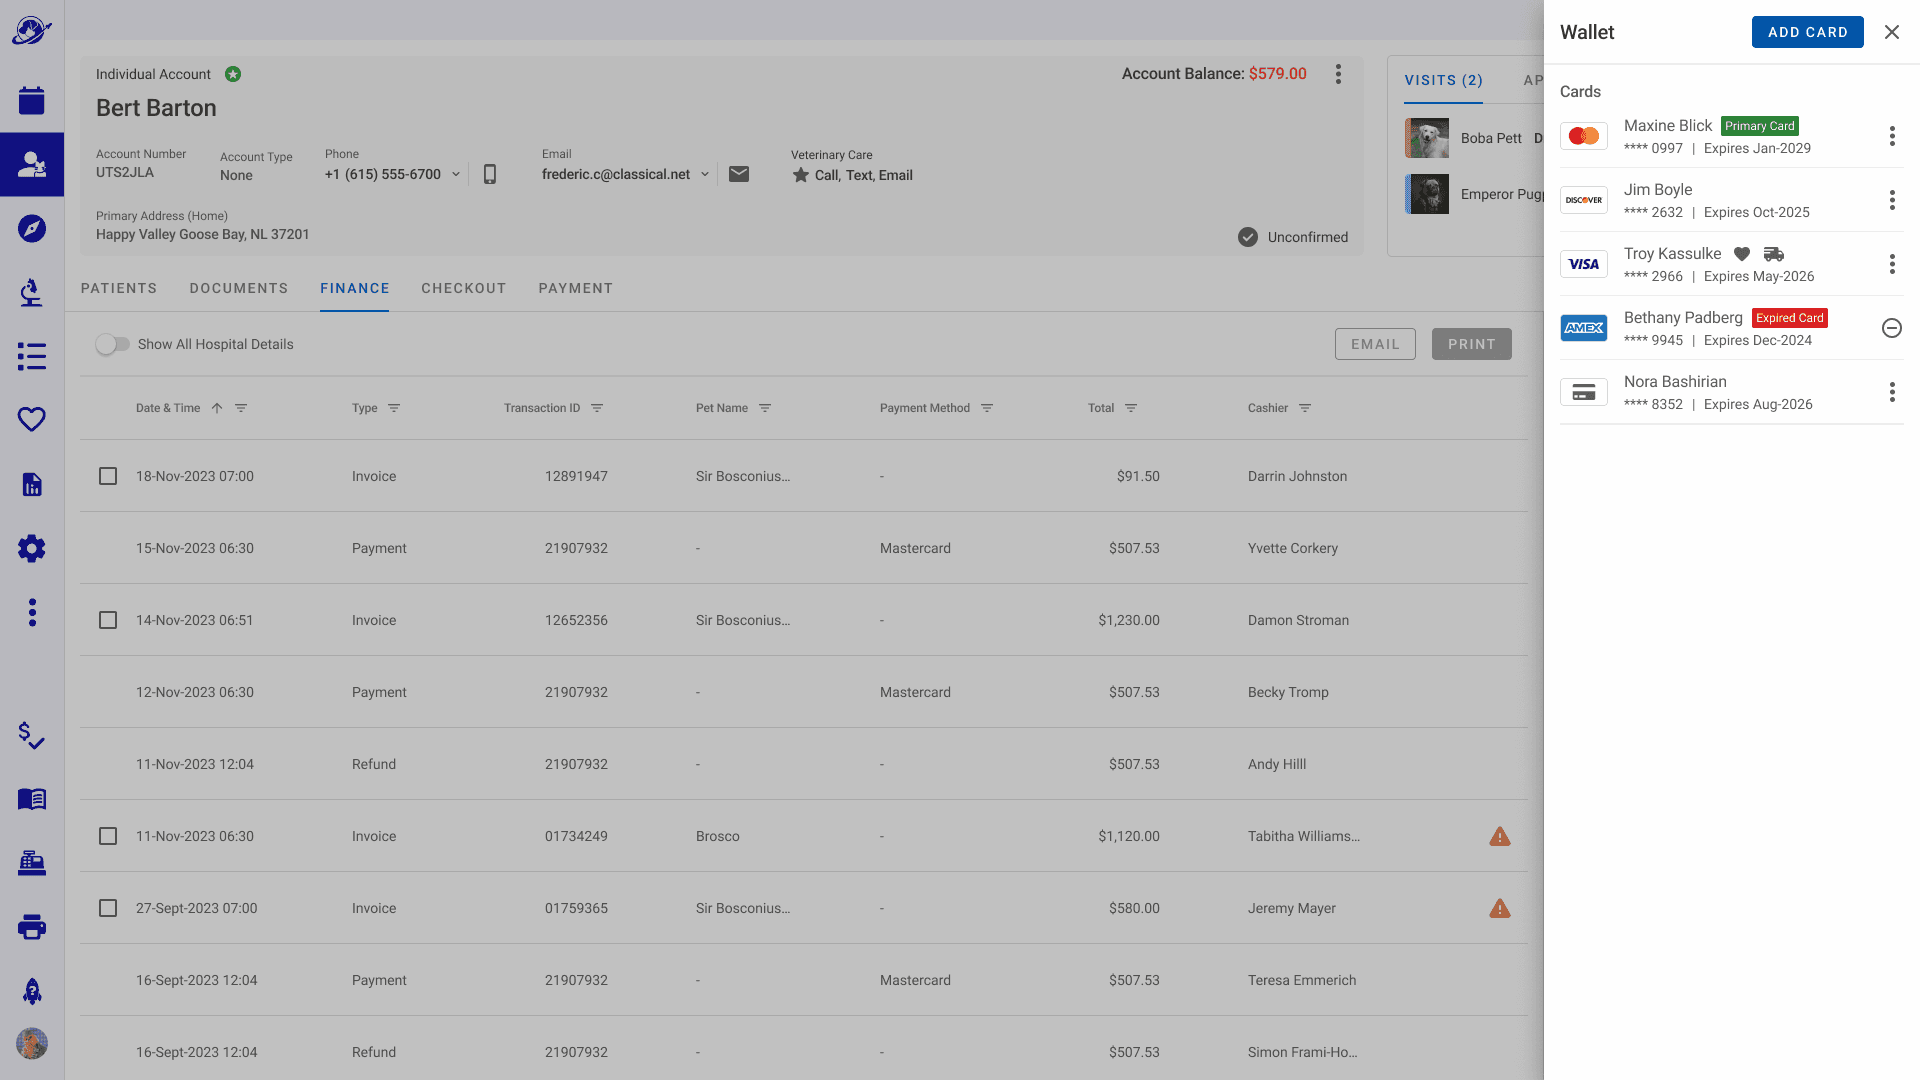This screenshot has height=1080, width=1920.
Task: Switch to the Checkout tab
Action: pyautogui.click(x=463, y=288)
